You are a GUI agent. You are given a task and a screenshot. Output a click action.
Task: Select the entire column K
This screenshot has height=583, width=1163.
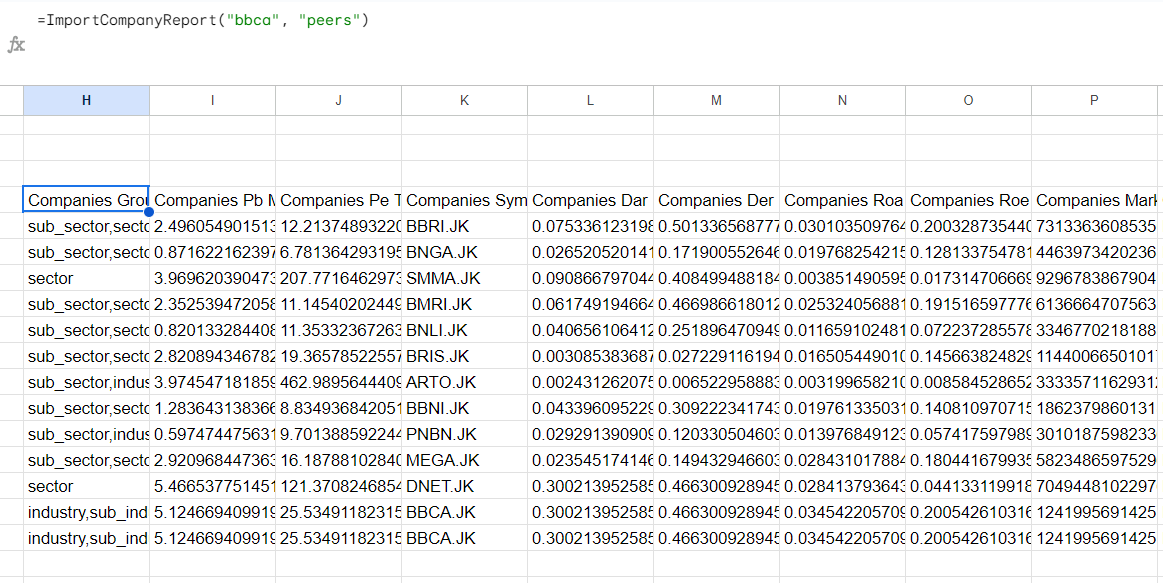click(x=464, y=100)
